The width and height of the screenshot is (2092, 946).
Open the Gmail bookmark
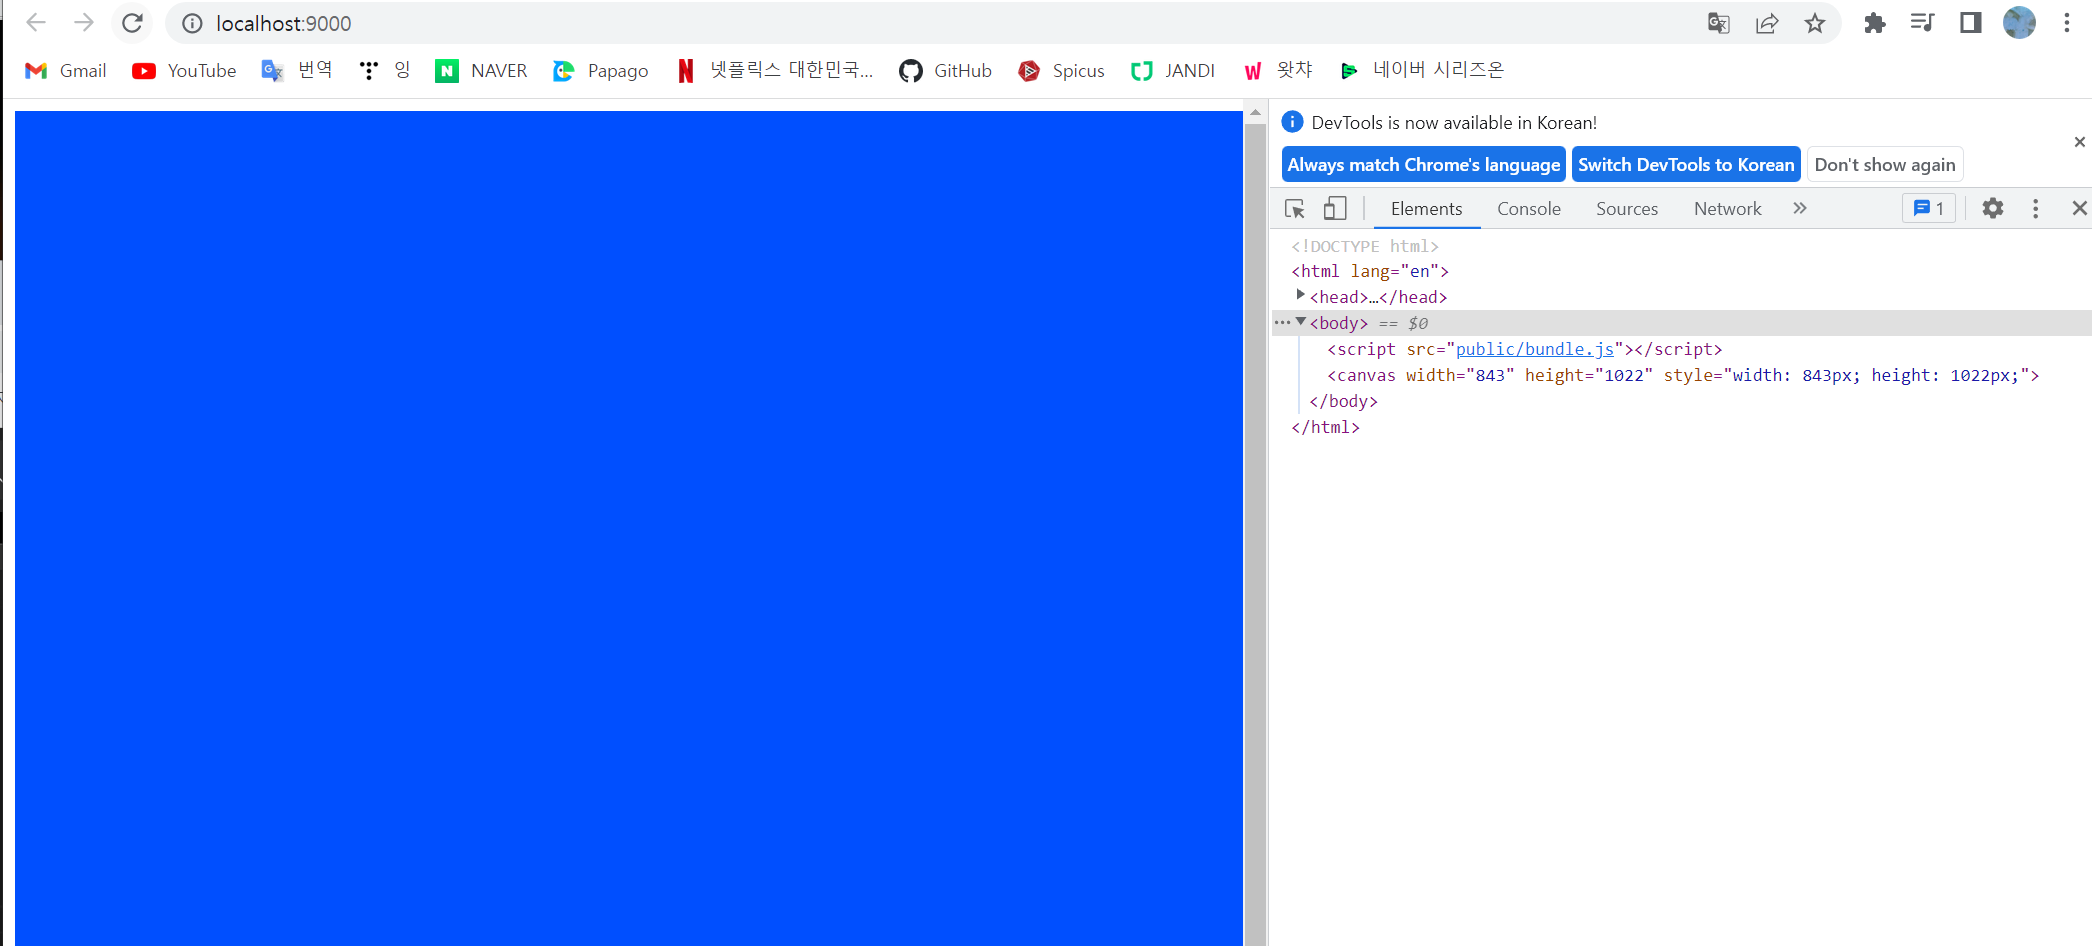(66, 71)
